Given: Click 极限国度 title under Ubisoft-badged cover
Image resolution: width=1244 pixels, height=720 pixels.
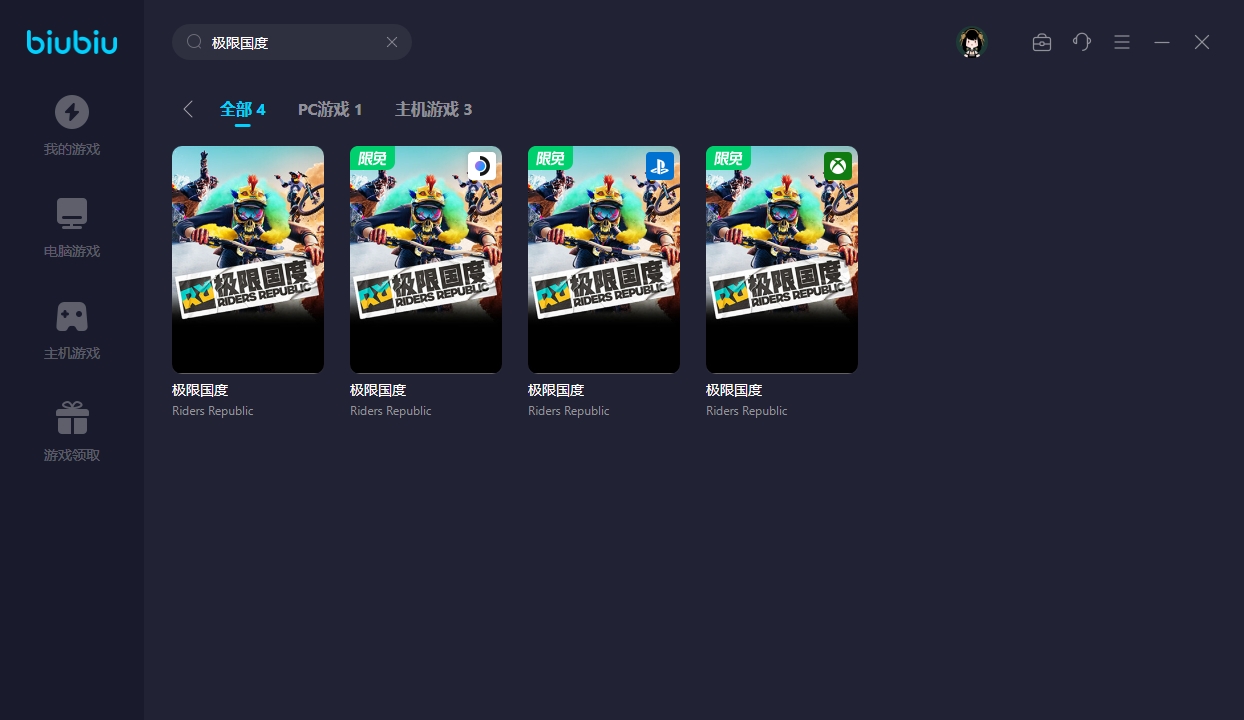Looking at the screenshot, I should coord(378,390).
